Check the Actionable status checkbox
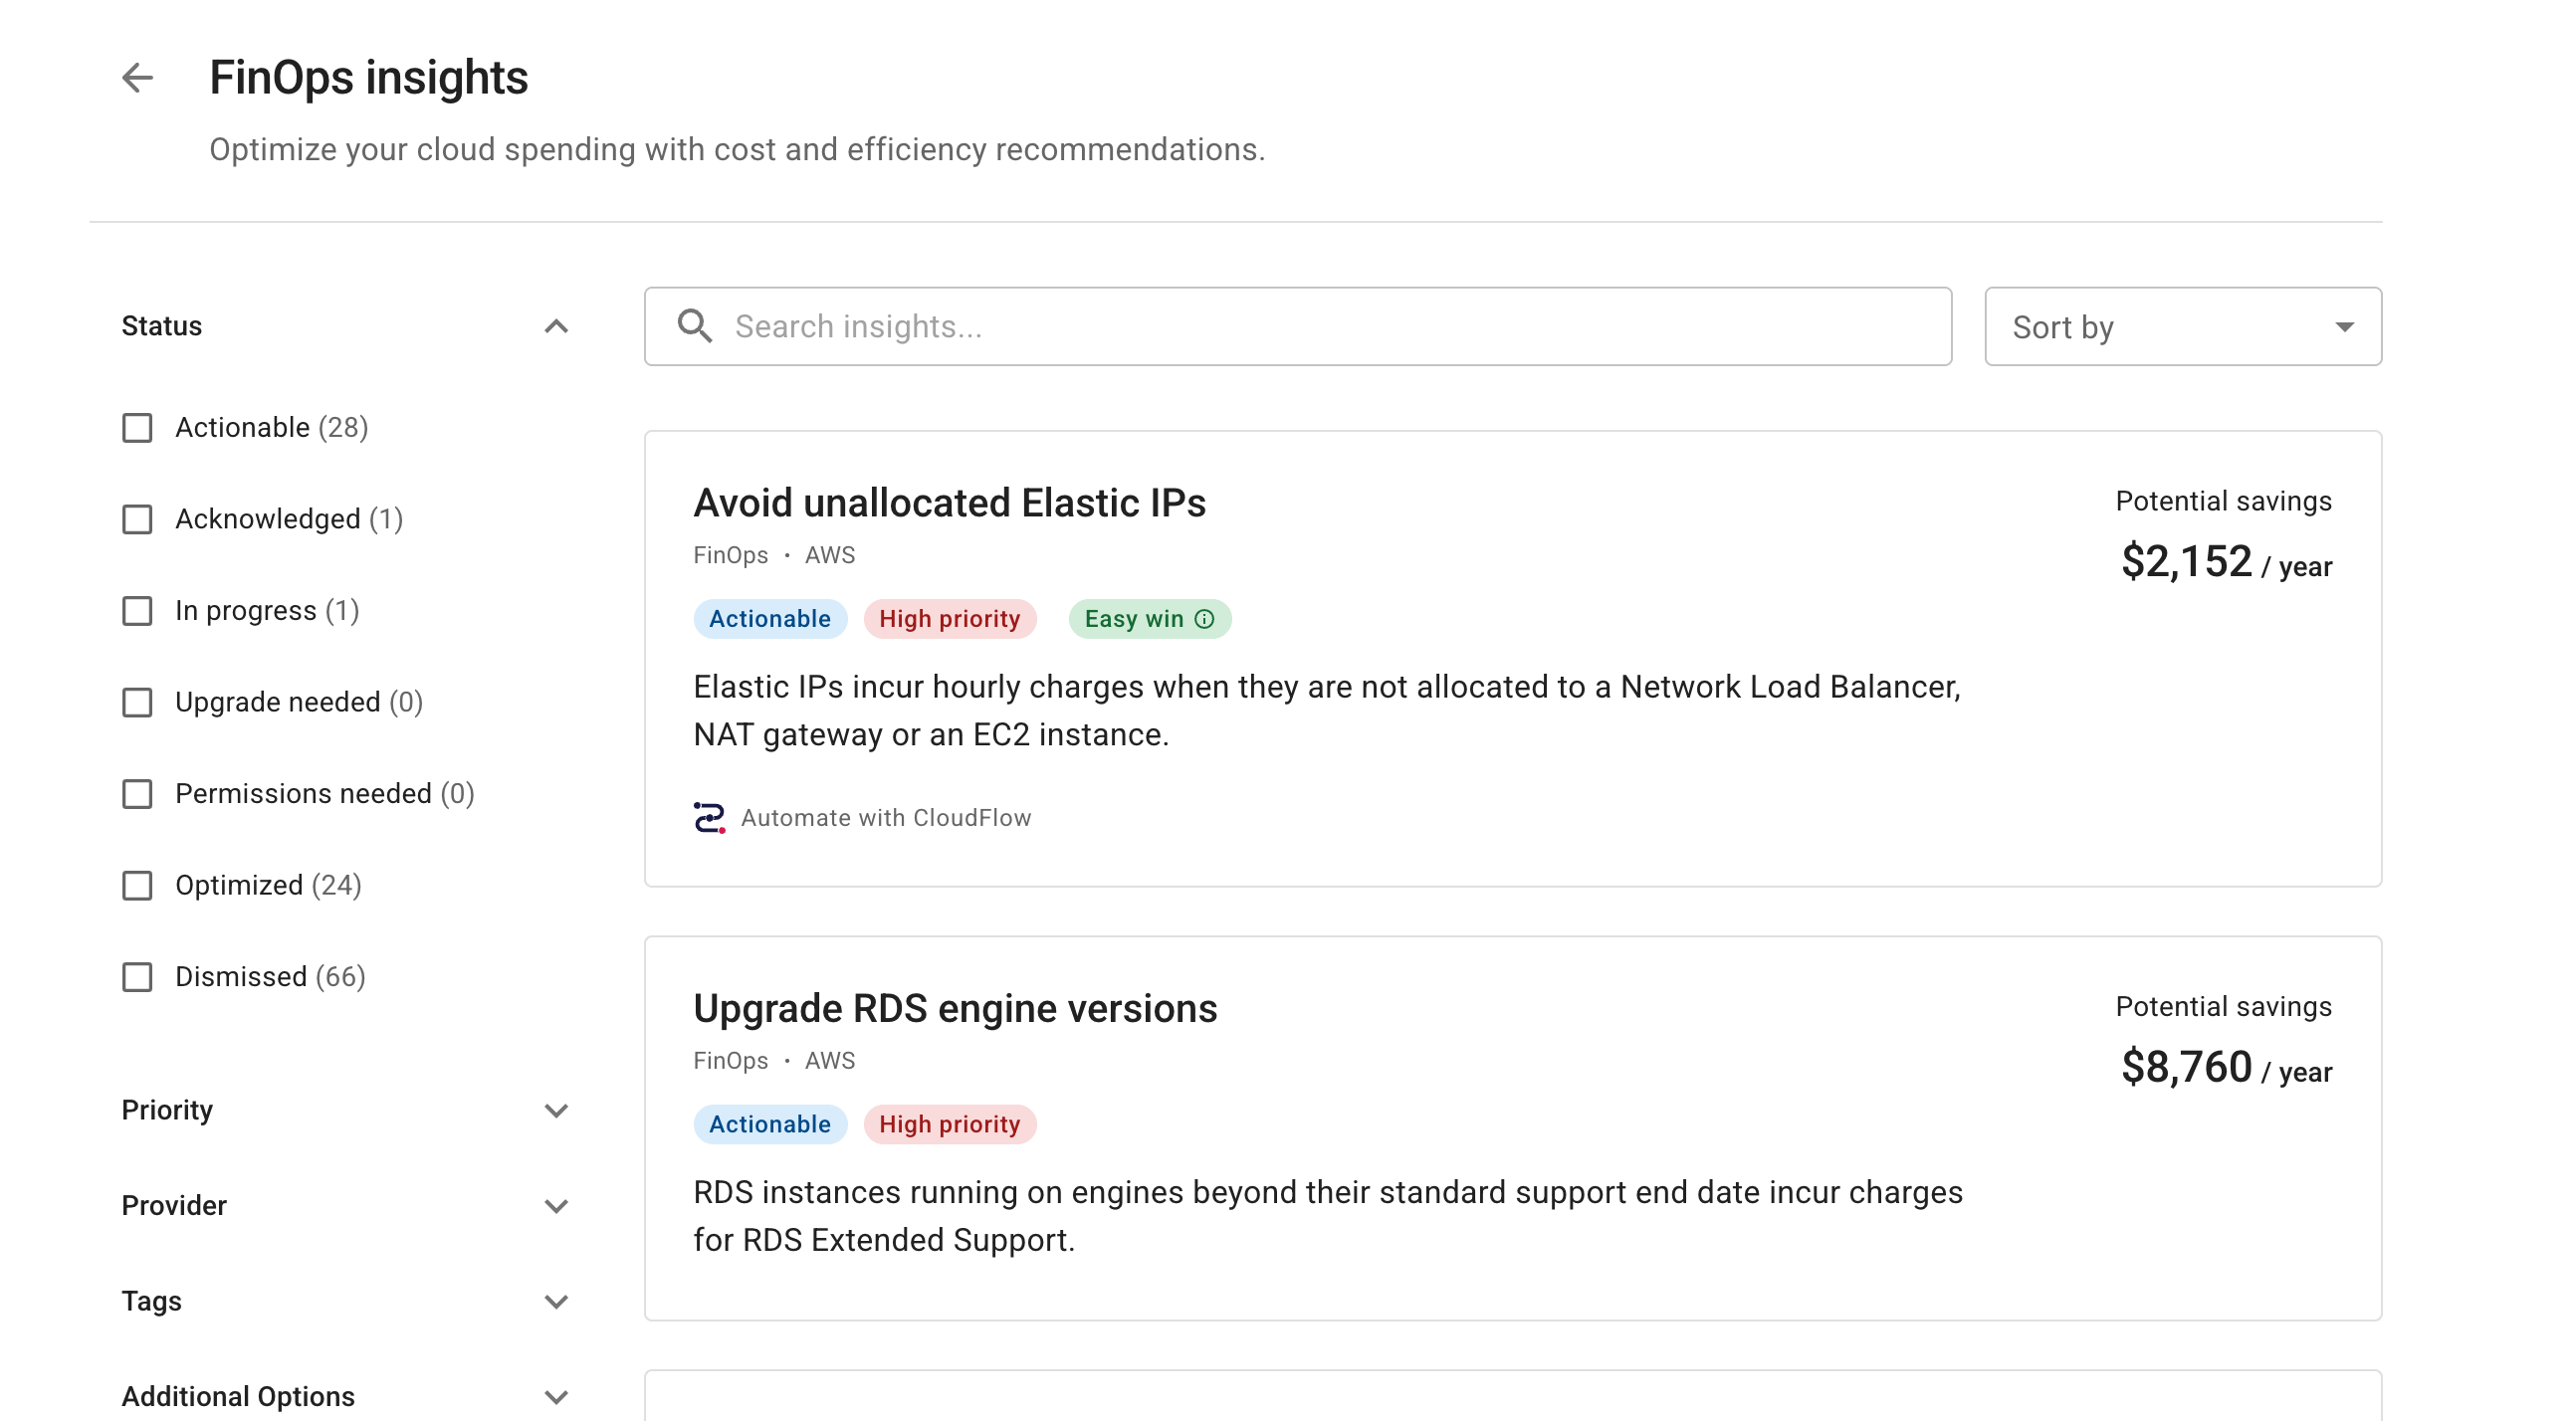This screenshot has width=2576, height=1421. (137, 428)
